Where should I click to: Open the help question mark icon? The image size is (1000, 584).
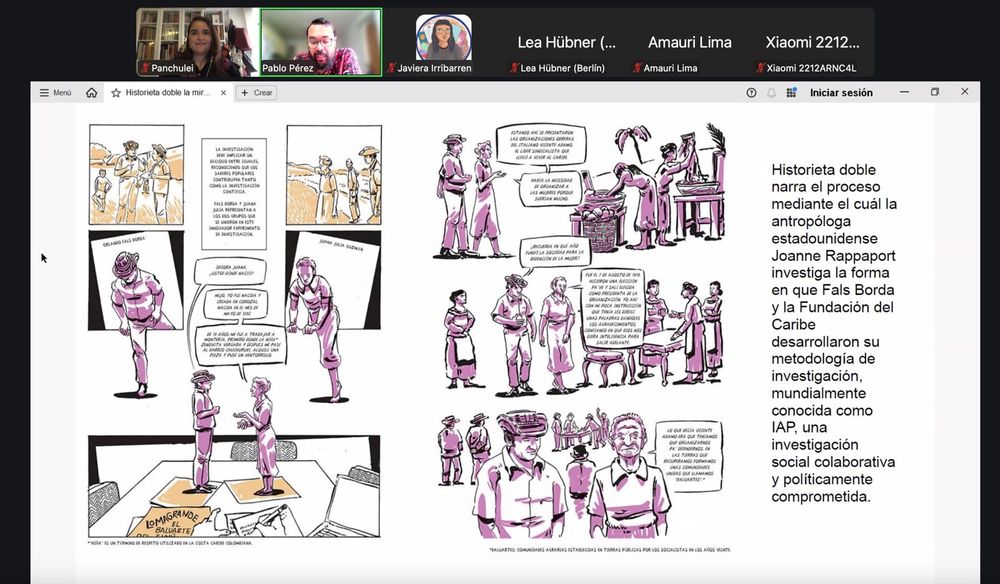pyautogui.click(x=751, y=92)
